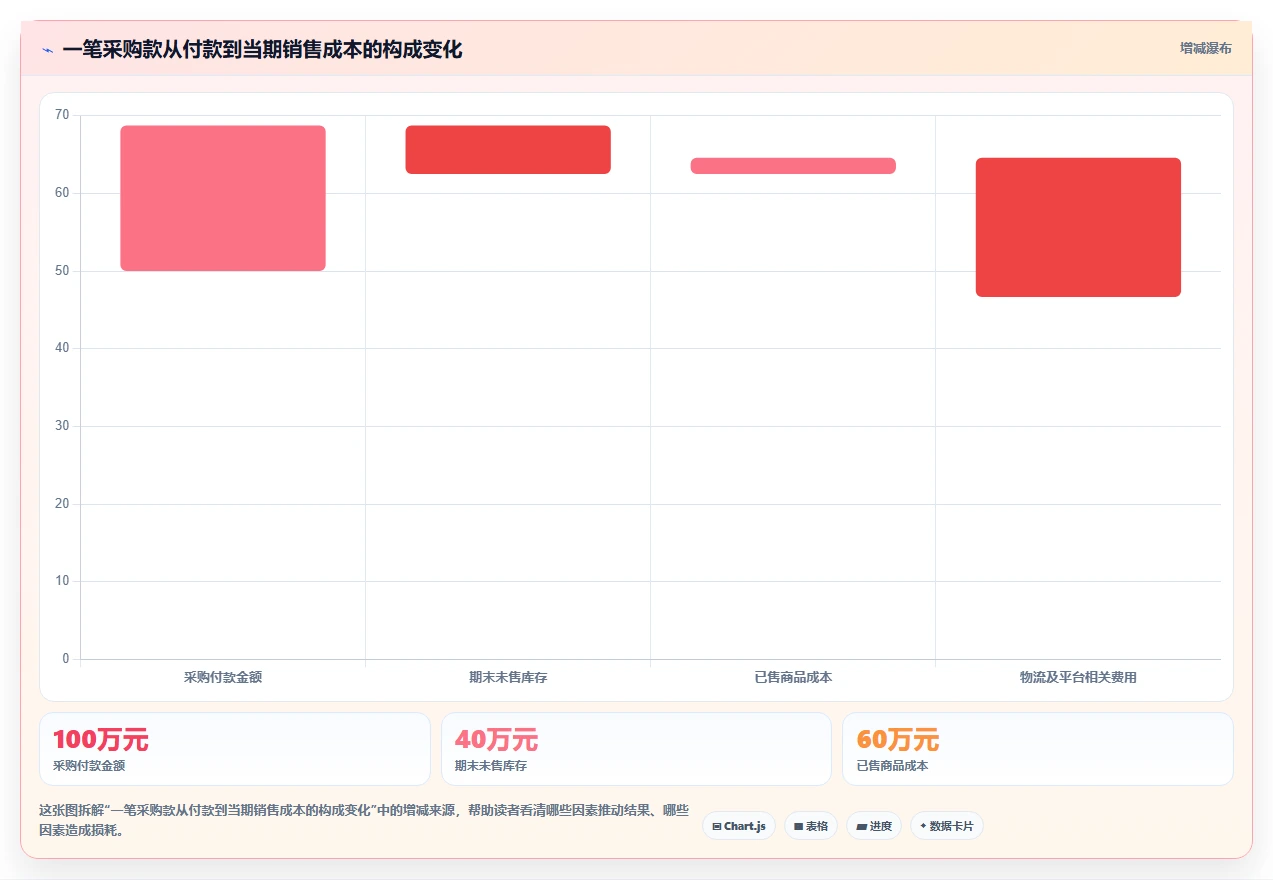Click the 采购付款金额 waterfall bar

223,198
